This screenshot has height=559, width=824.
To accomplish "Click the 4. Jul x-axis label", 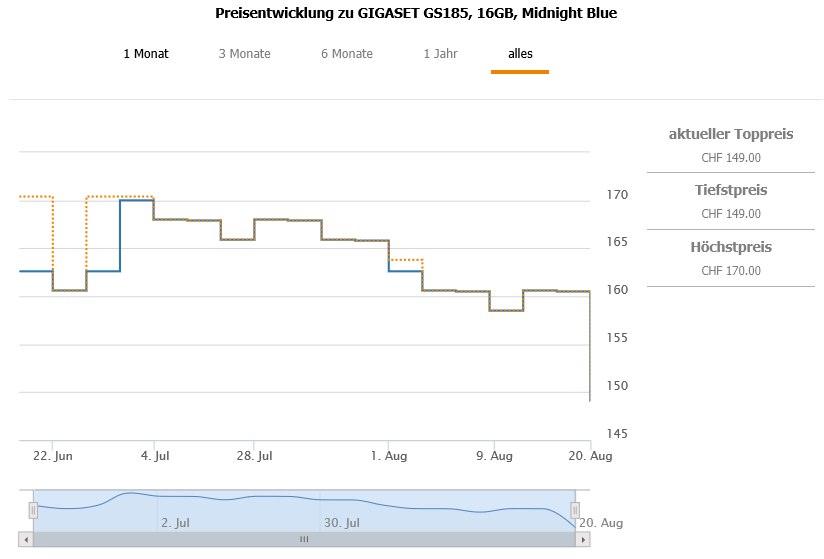I will coord(155,456).
